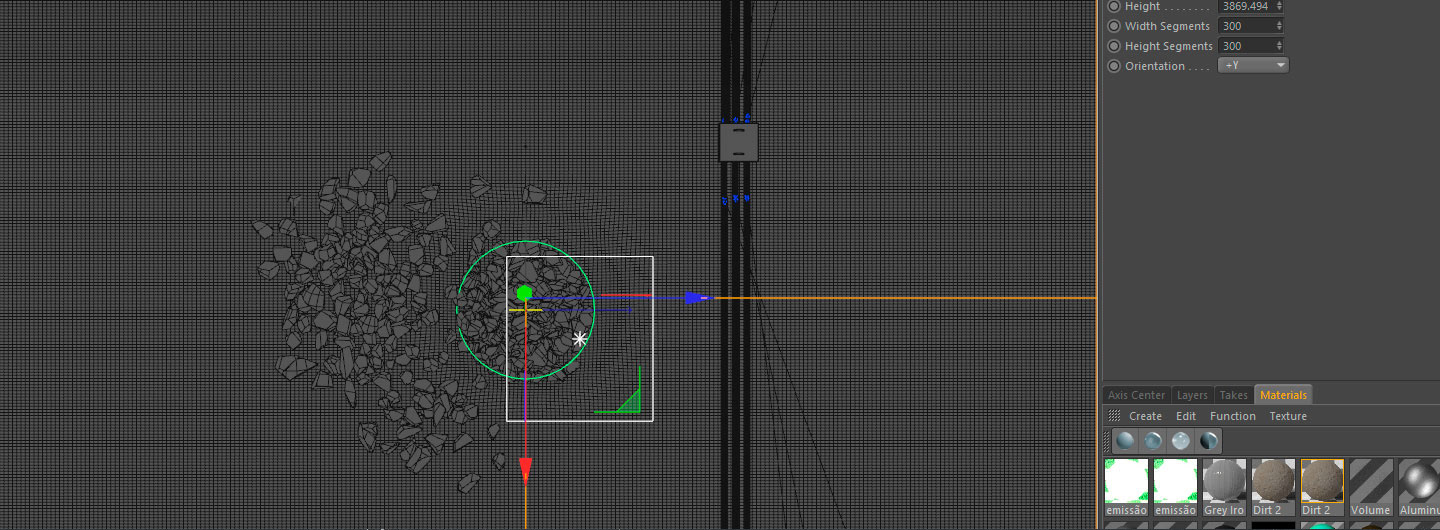Switch to the Axis Center tab

1136,395
